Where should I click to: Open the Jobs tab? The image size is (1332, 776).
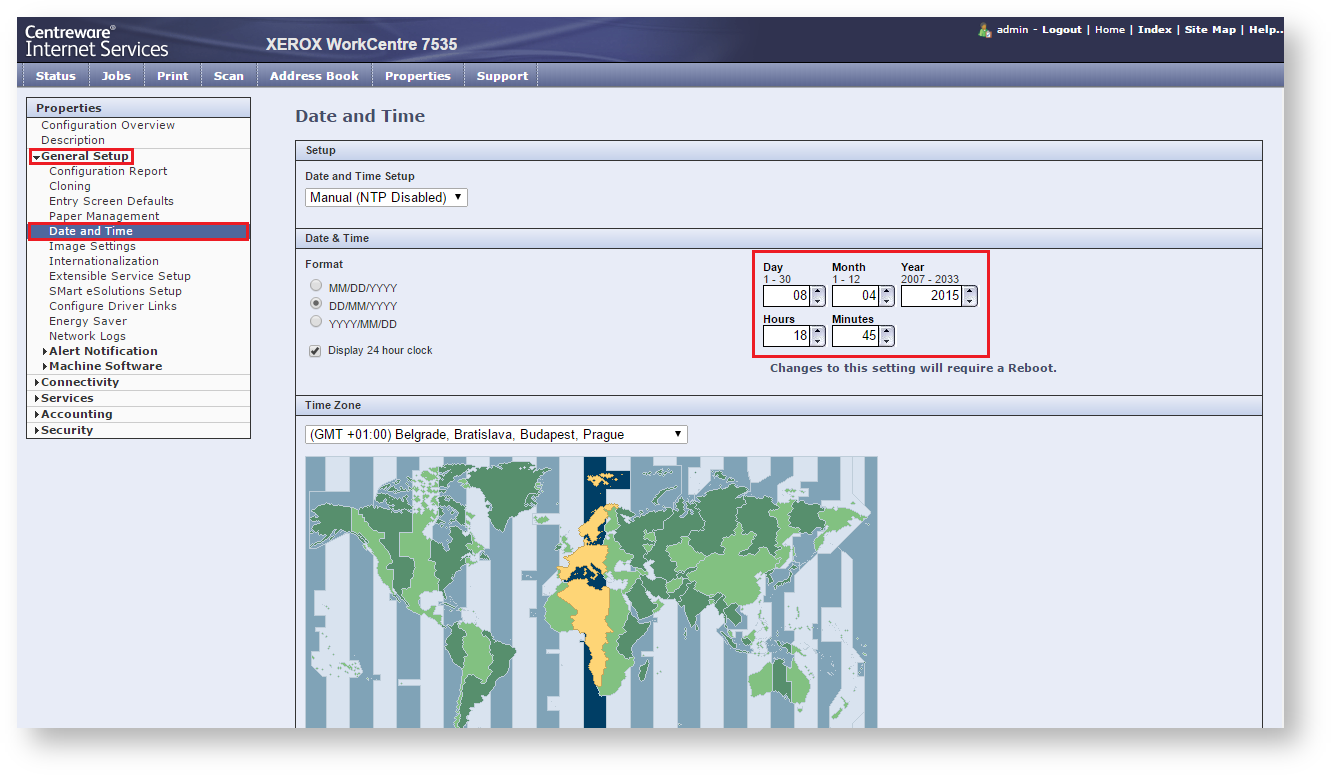coord(116,76)
